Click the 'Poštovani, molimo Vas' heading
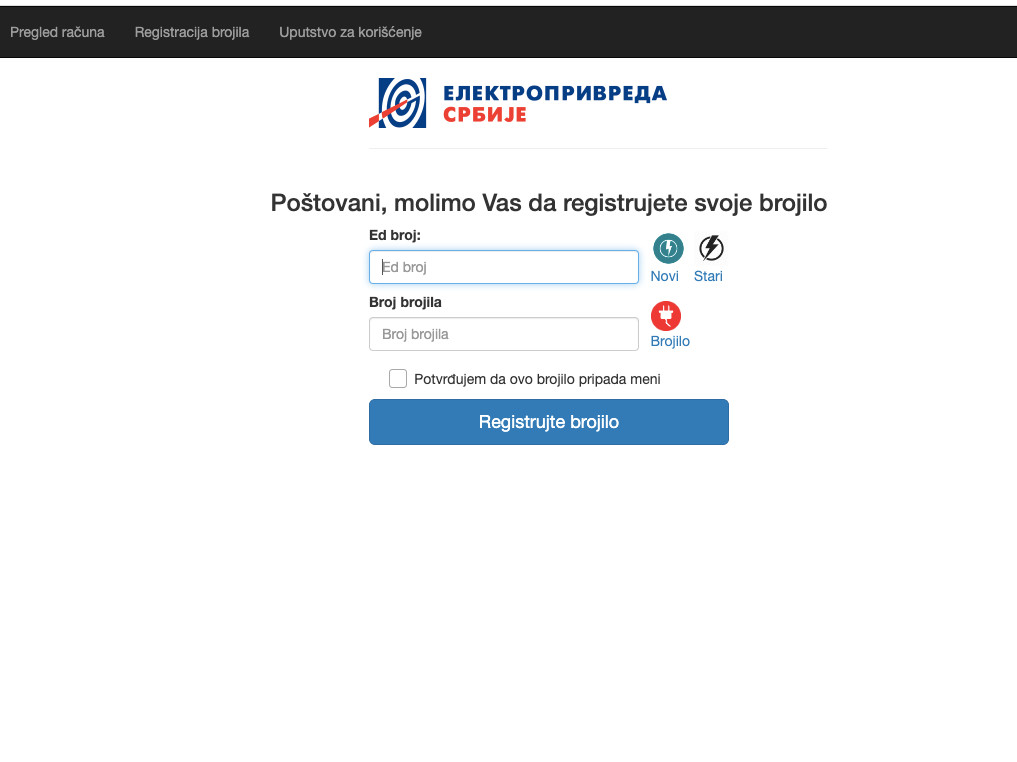Screen dimensions: 1017x762 click(548, 203)
